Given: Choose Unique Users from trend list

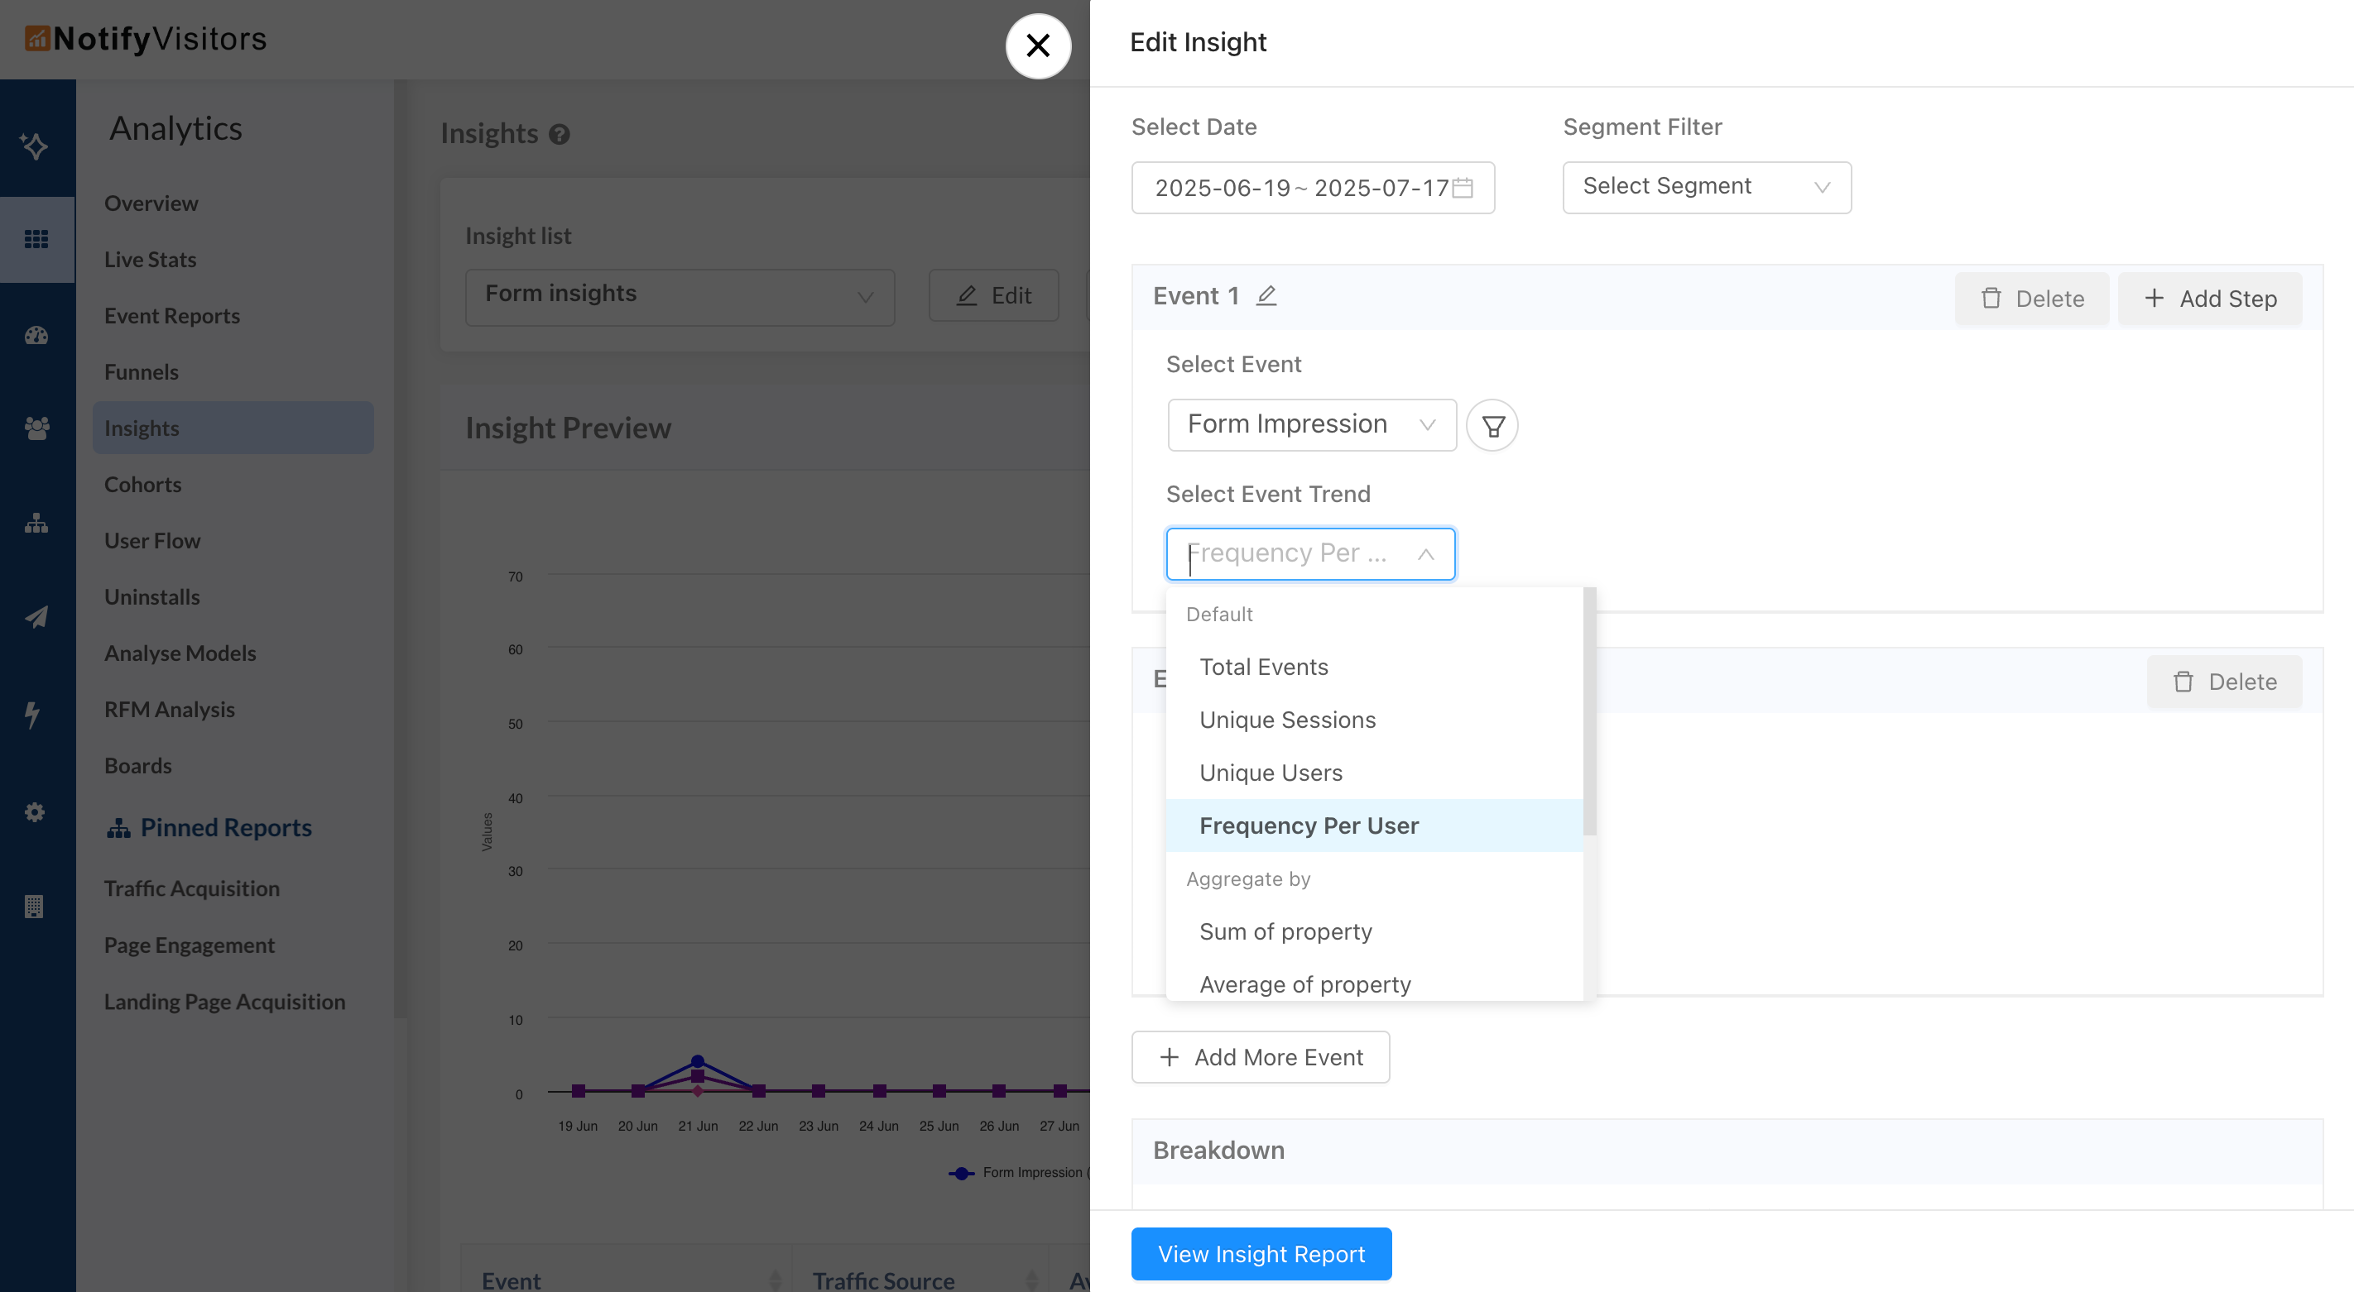Looking at the screenshot, I should click(1270, 773).
